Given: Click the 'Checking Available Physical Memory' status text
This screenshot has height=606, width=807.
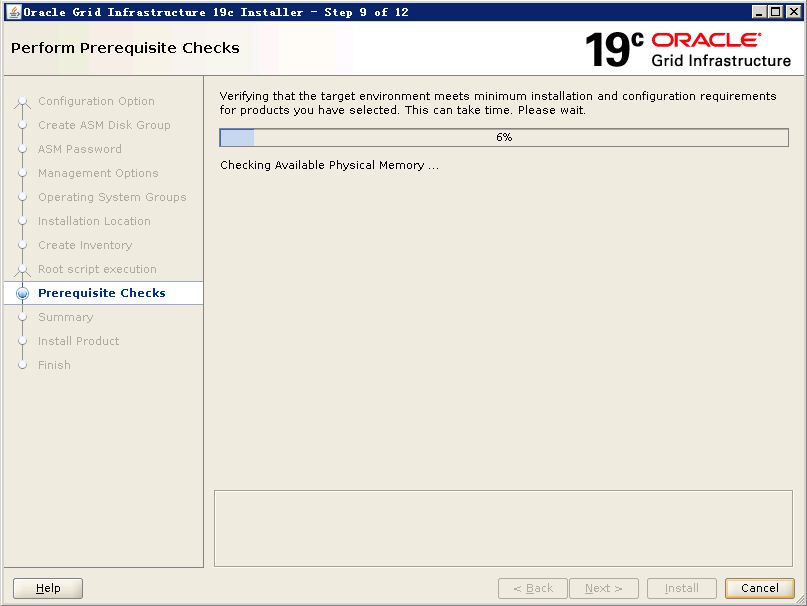Looking at the screenshot, I should 329,165.
